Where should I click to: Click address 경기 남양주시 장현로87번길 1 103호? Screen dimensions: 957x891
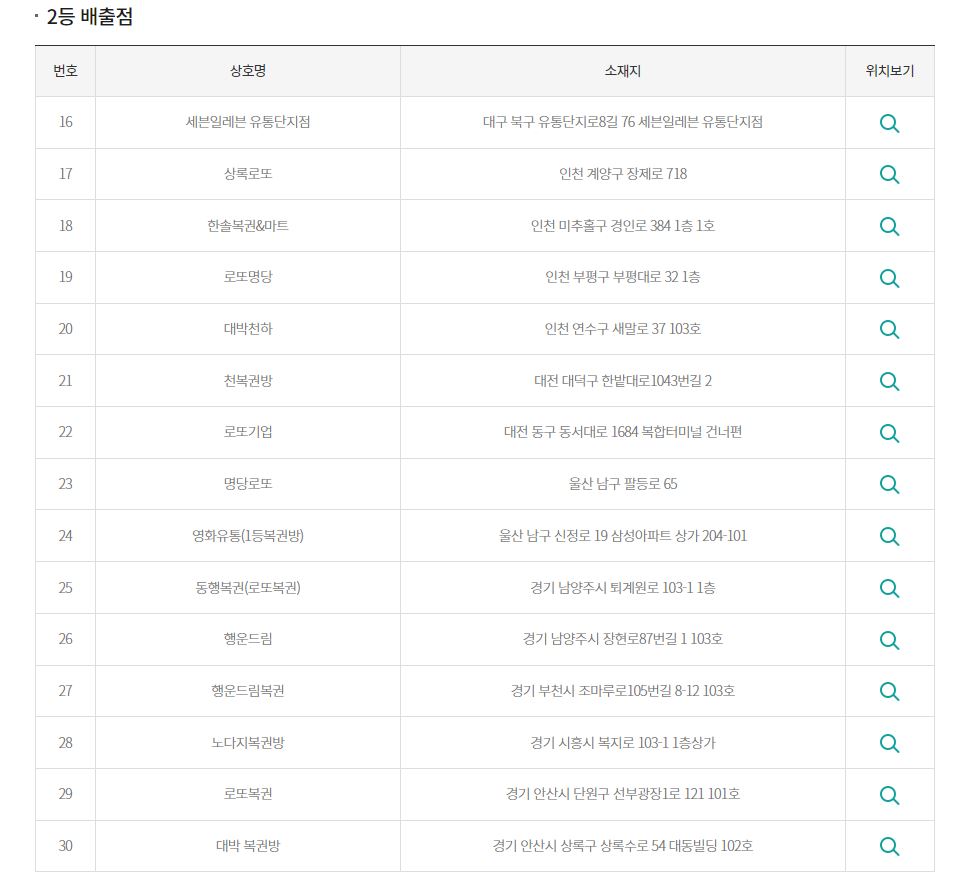pos(623,639)
